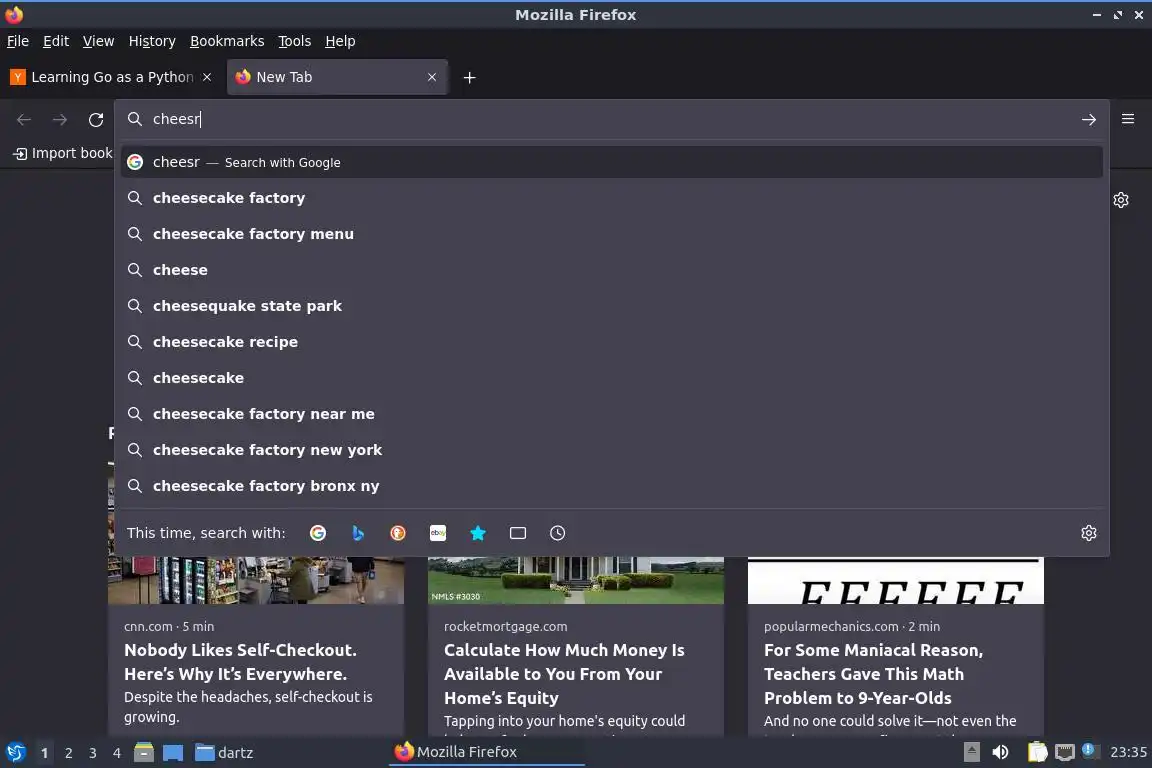Close the New Tab tab
The height and width of the screenshot is (768, 1152).
(432, 77)
